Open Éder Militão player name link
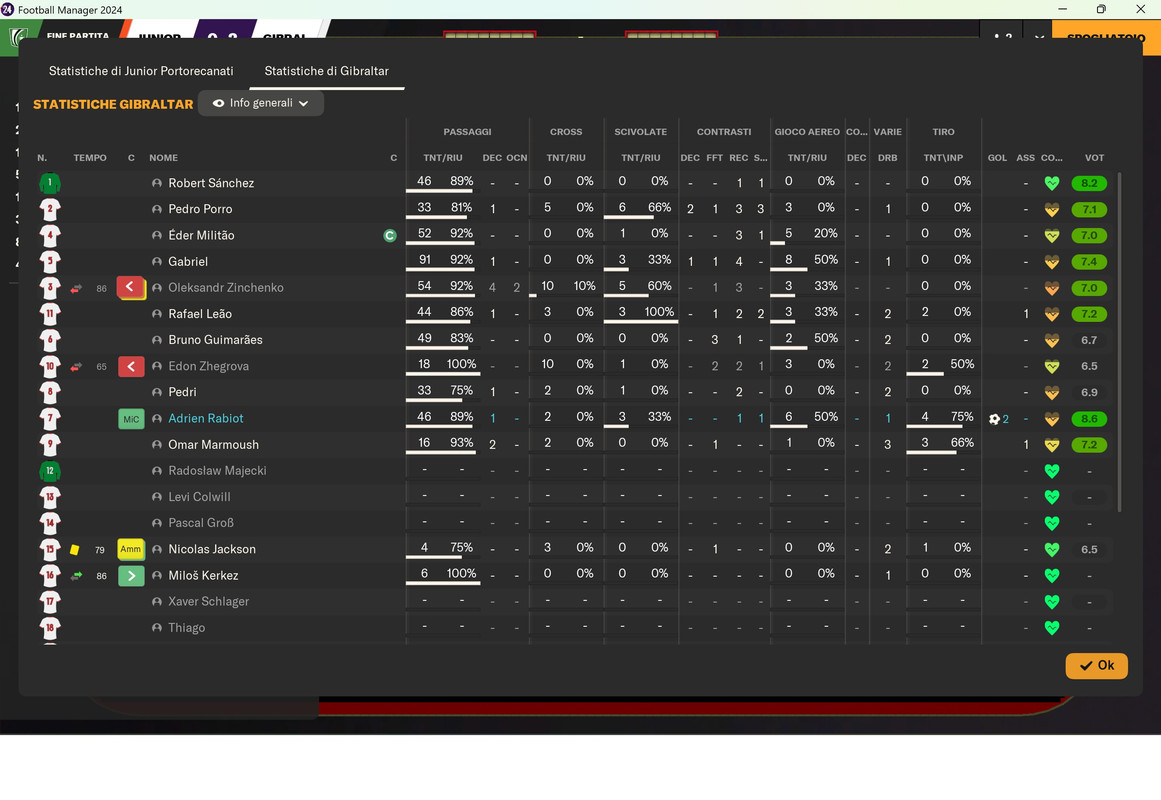The height and width of the screenshot is (800, 1161). coord(201,236)
